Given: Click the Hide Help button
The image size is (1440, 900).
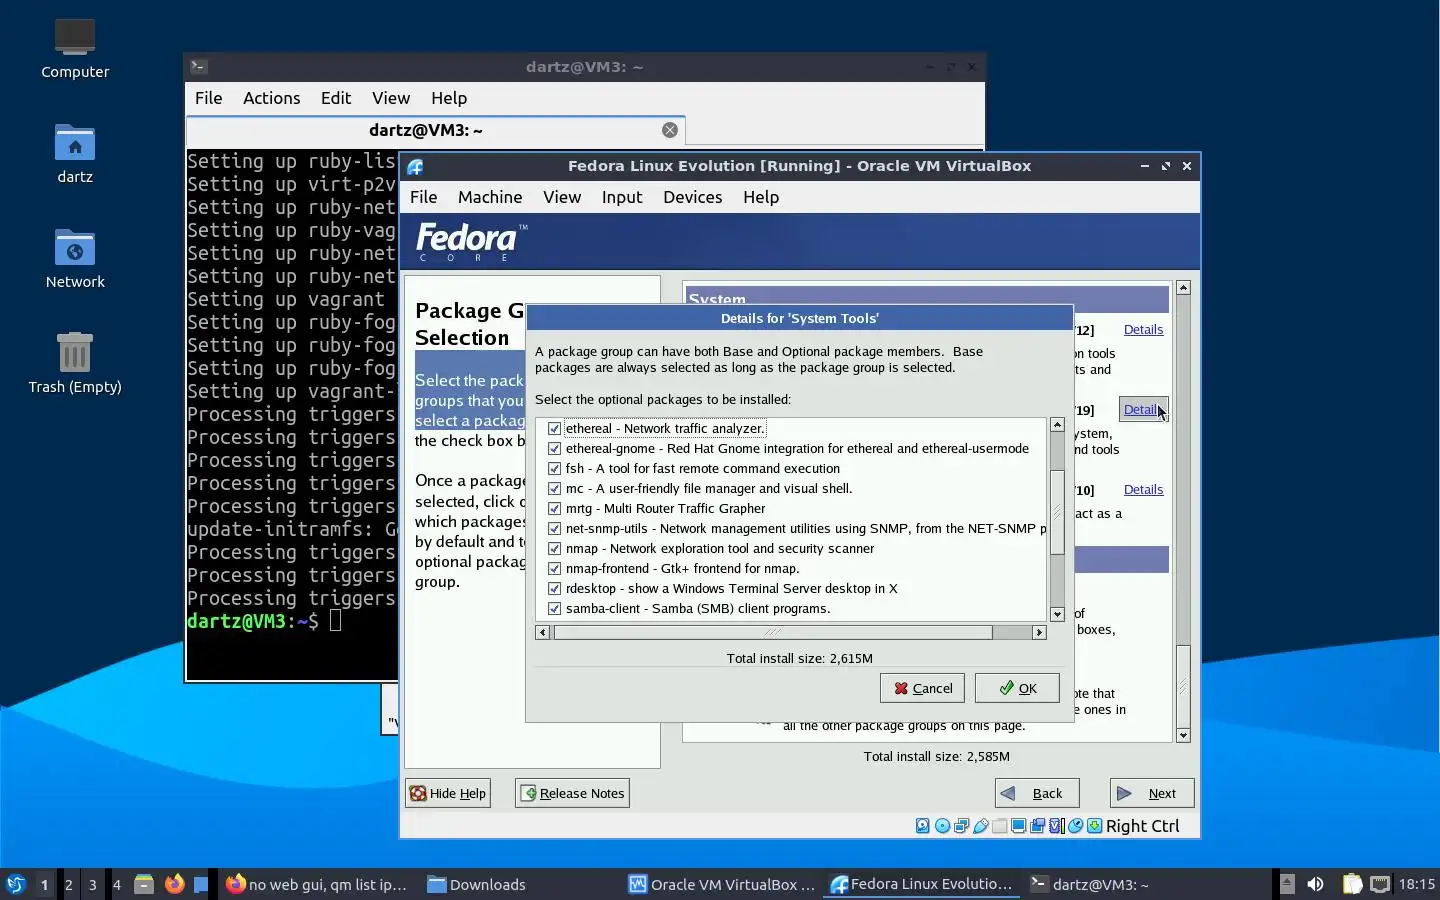Looking at the screenshot, I should click(x=448, y=793).
